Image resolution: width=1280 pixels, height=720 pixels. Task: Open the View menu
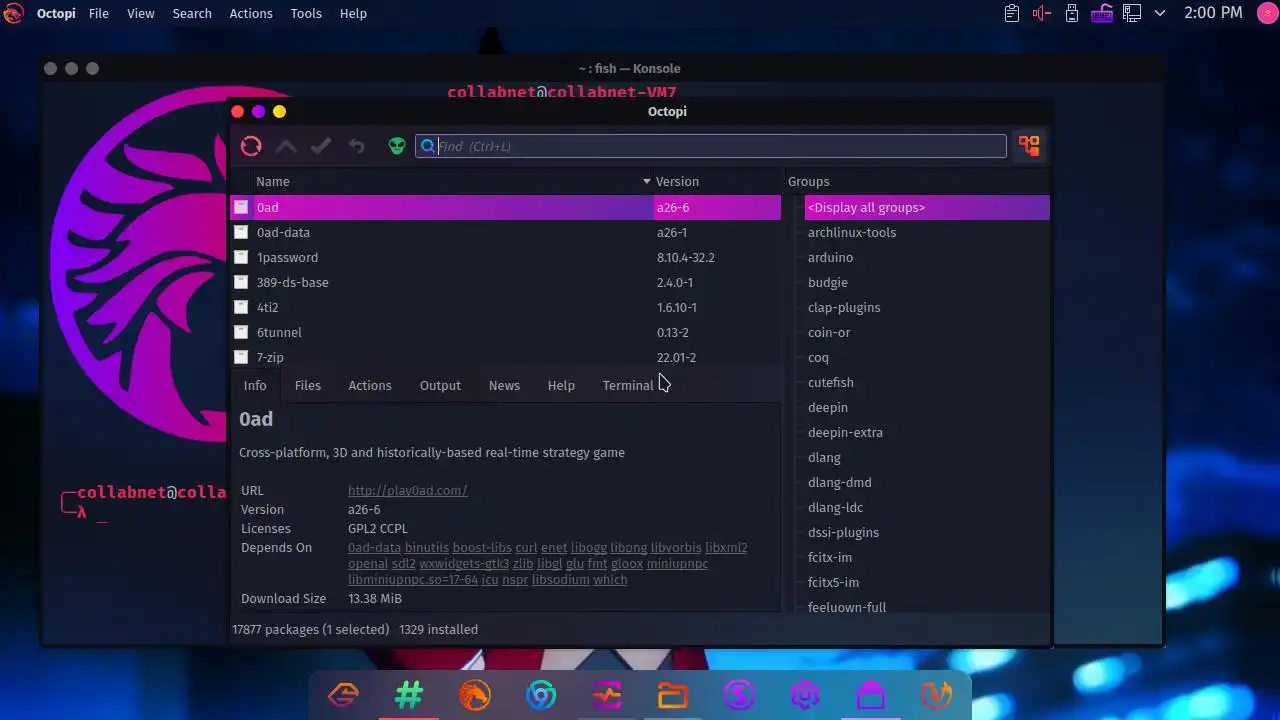(141, 13)
